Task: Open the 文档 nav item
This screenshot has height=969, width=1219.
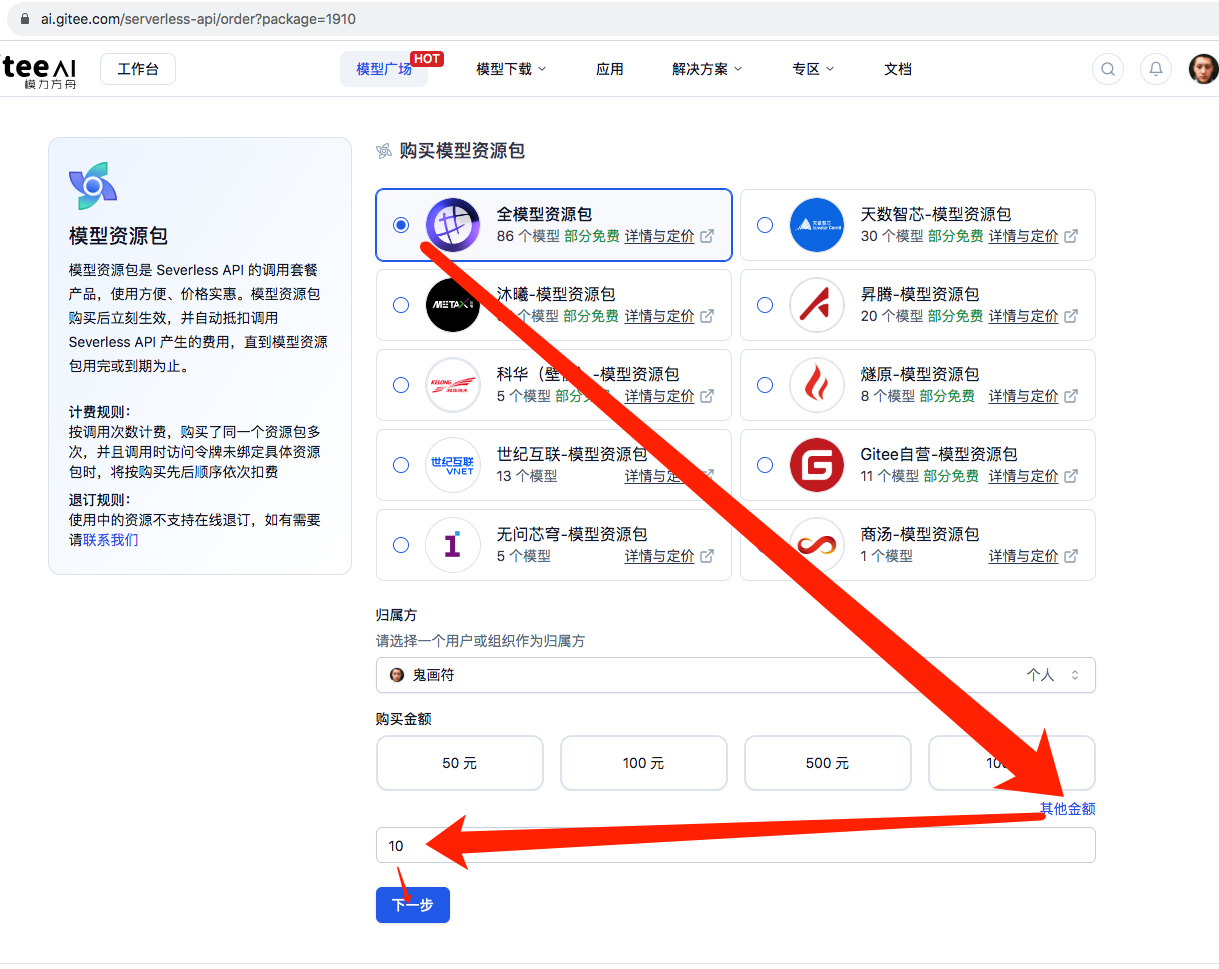Action: coord(898,69)
